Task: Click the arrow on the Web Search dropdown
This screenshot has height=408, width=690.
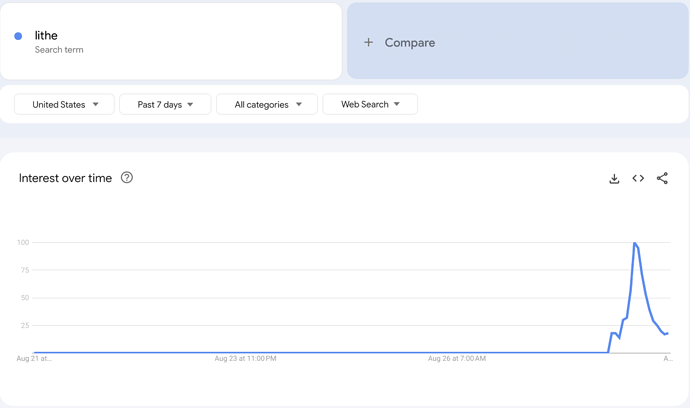Action: click(x=396, y=104)
